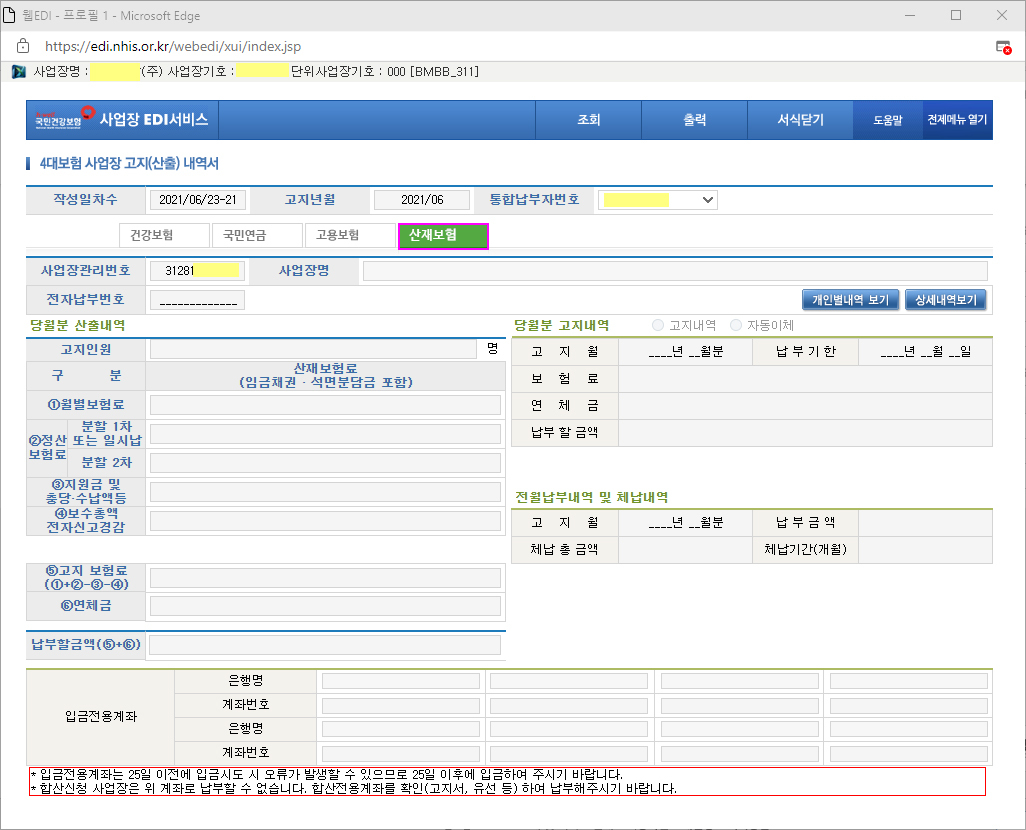Click 전체메뉴 열기

pos(957,120)
